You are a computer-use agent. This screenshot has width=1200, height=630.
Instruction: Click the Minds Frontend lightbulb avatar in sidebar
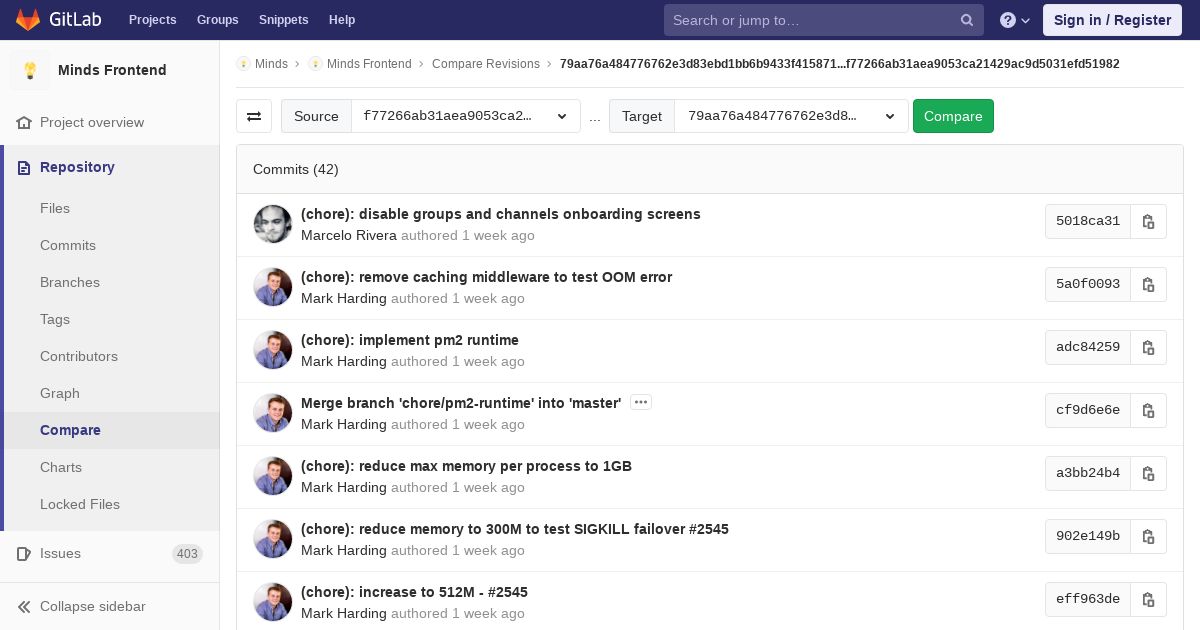[30, 70]
